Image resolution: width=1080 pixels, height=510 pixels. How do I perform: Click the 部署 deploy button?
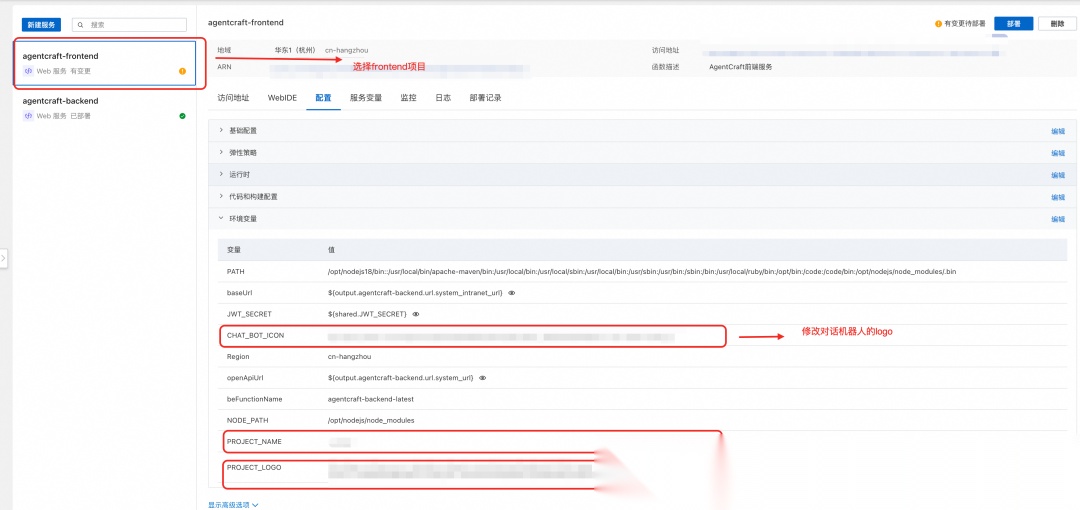click(1014, 23)
